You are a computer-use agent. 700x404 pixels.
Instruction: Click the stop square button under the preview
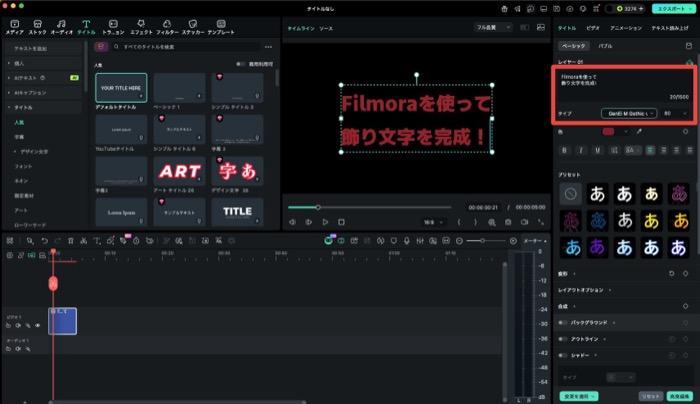[342, 222]
